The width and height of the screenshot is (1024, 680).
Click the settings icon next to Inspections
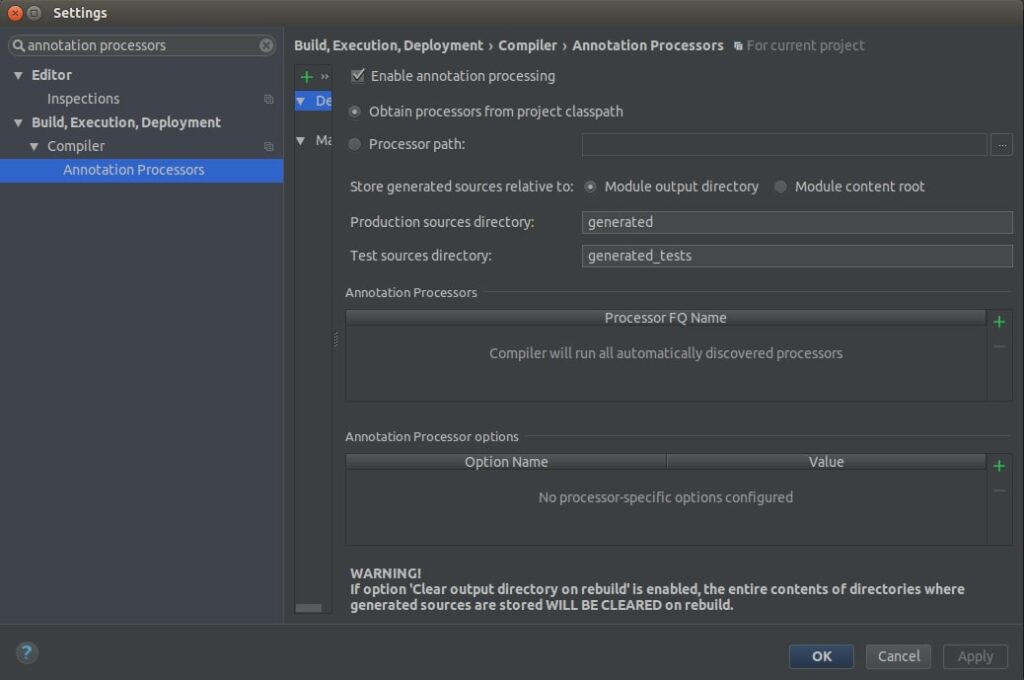coord(268,98)
